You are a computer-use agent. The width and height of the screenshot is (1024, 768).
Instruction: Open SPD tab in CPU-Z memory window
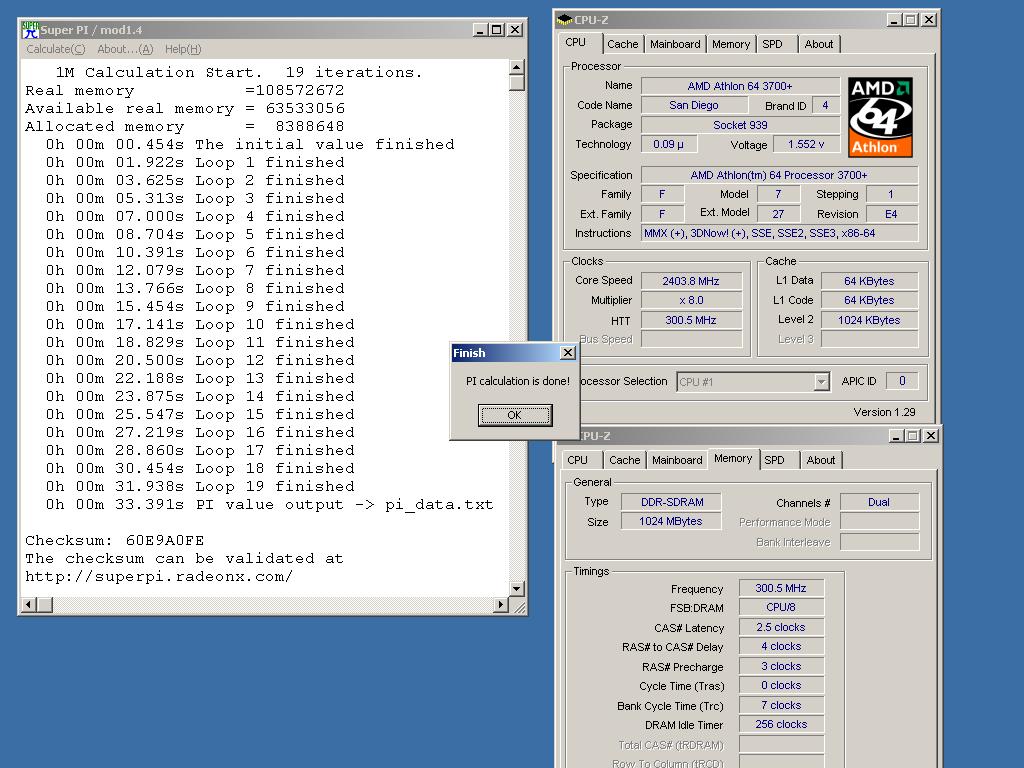774,460
